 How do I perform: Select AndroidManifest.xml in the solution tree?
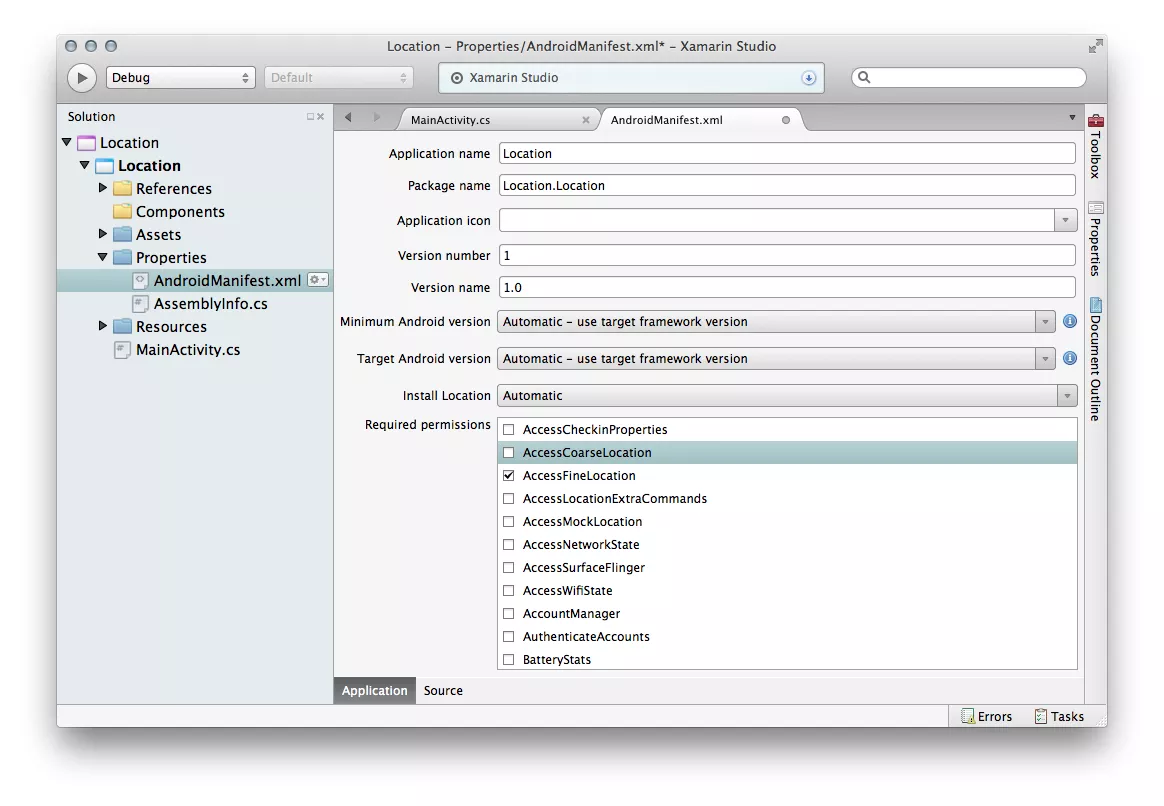point(194,281)
